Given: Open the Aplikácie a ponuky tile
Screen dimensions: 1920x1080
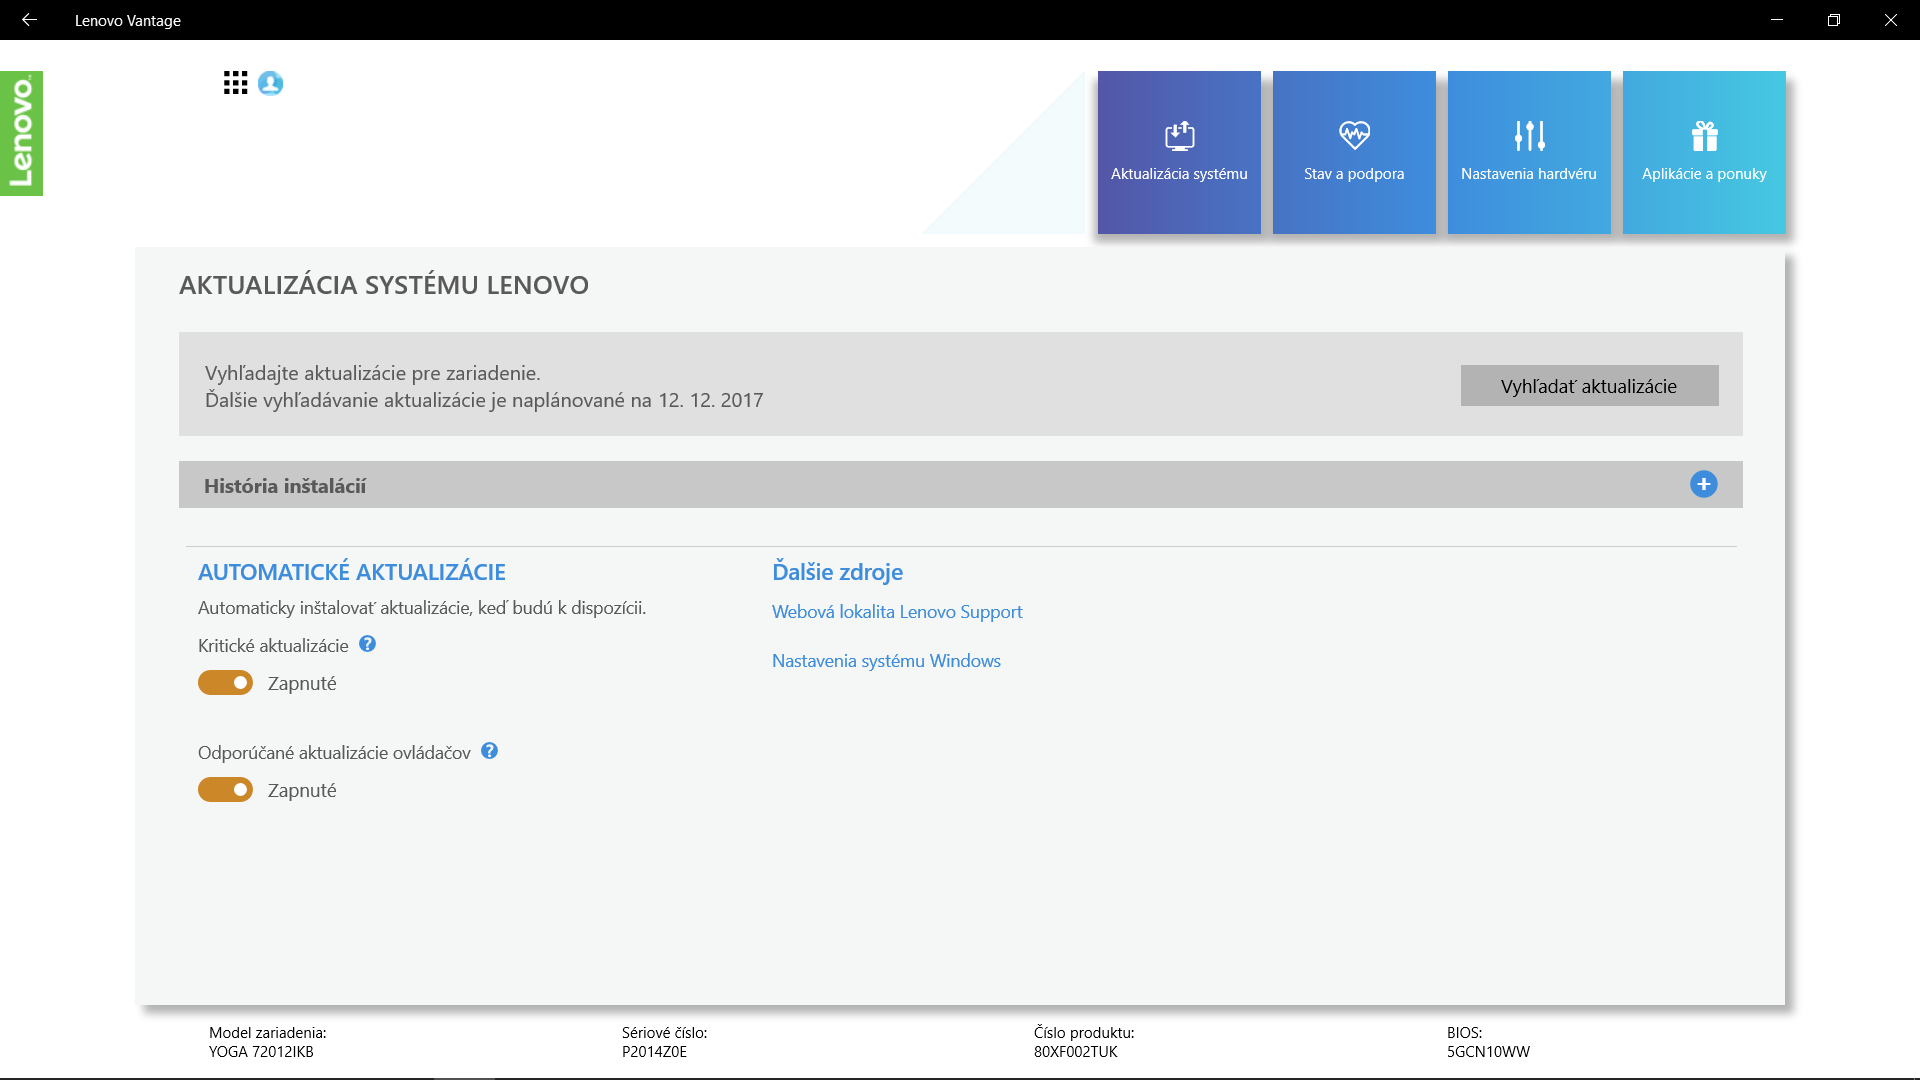Looking at the screenshot, I should [x=1704, y=152].
